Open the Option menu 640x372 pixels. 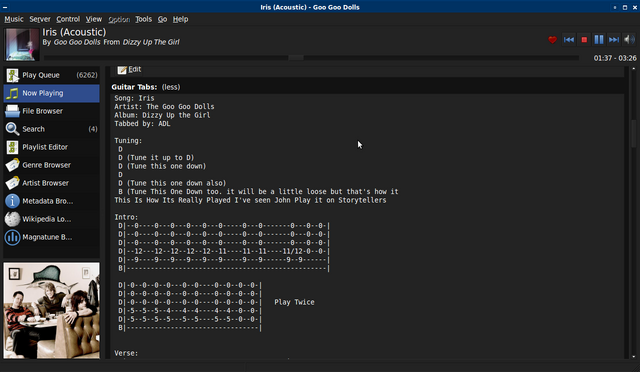119,20
